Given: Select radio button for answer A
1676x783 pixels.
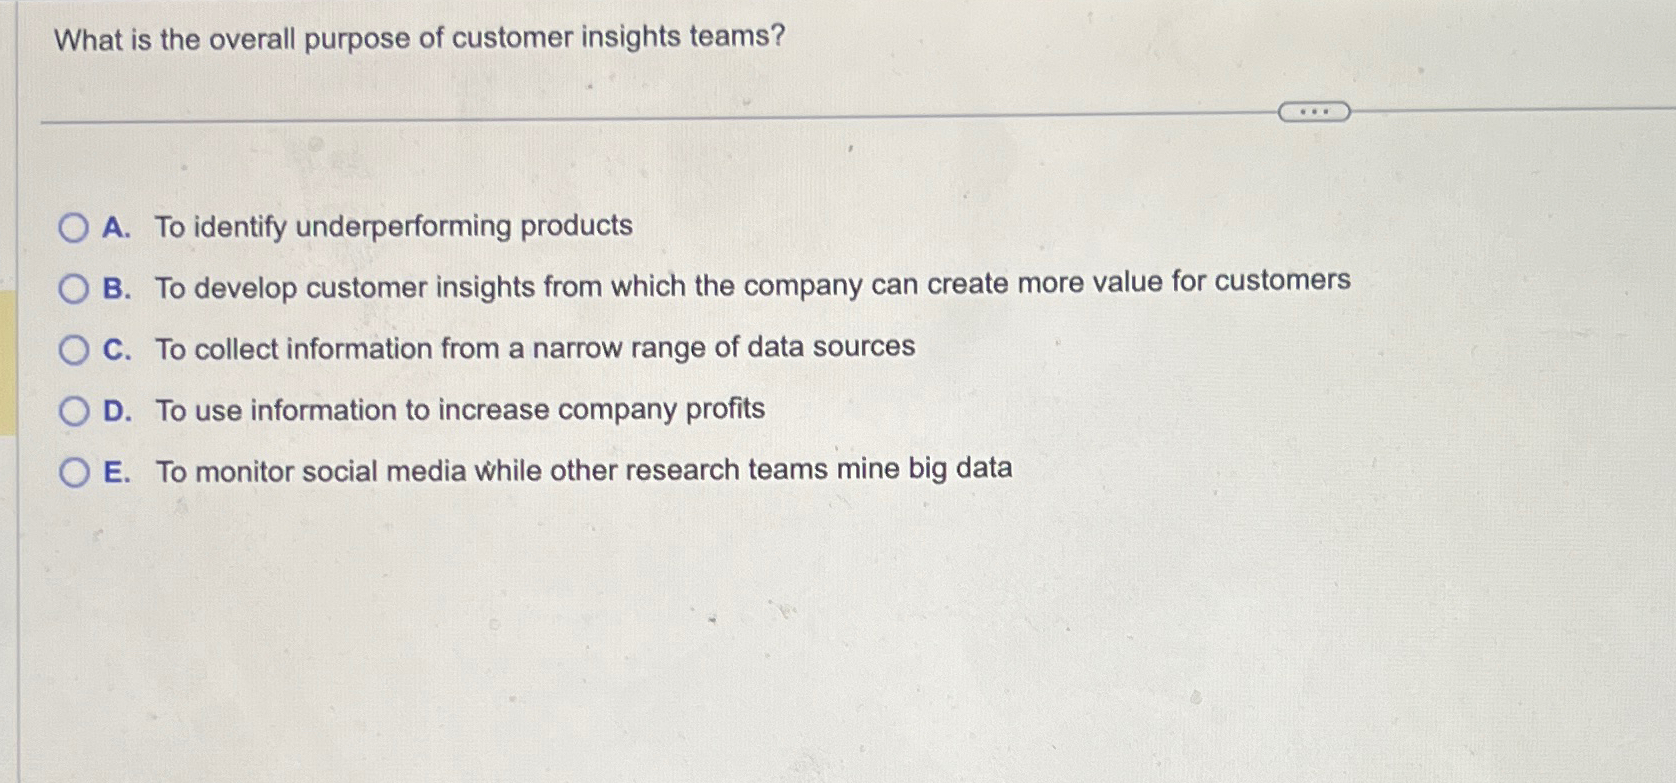Looking at the screenshot, I should tap(73, 228).
